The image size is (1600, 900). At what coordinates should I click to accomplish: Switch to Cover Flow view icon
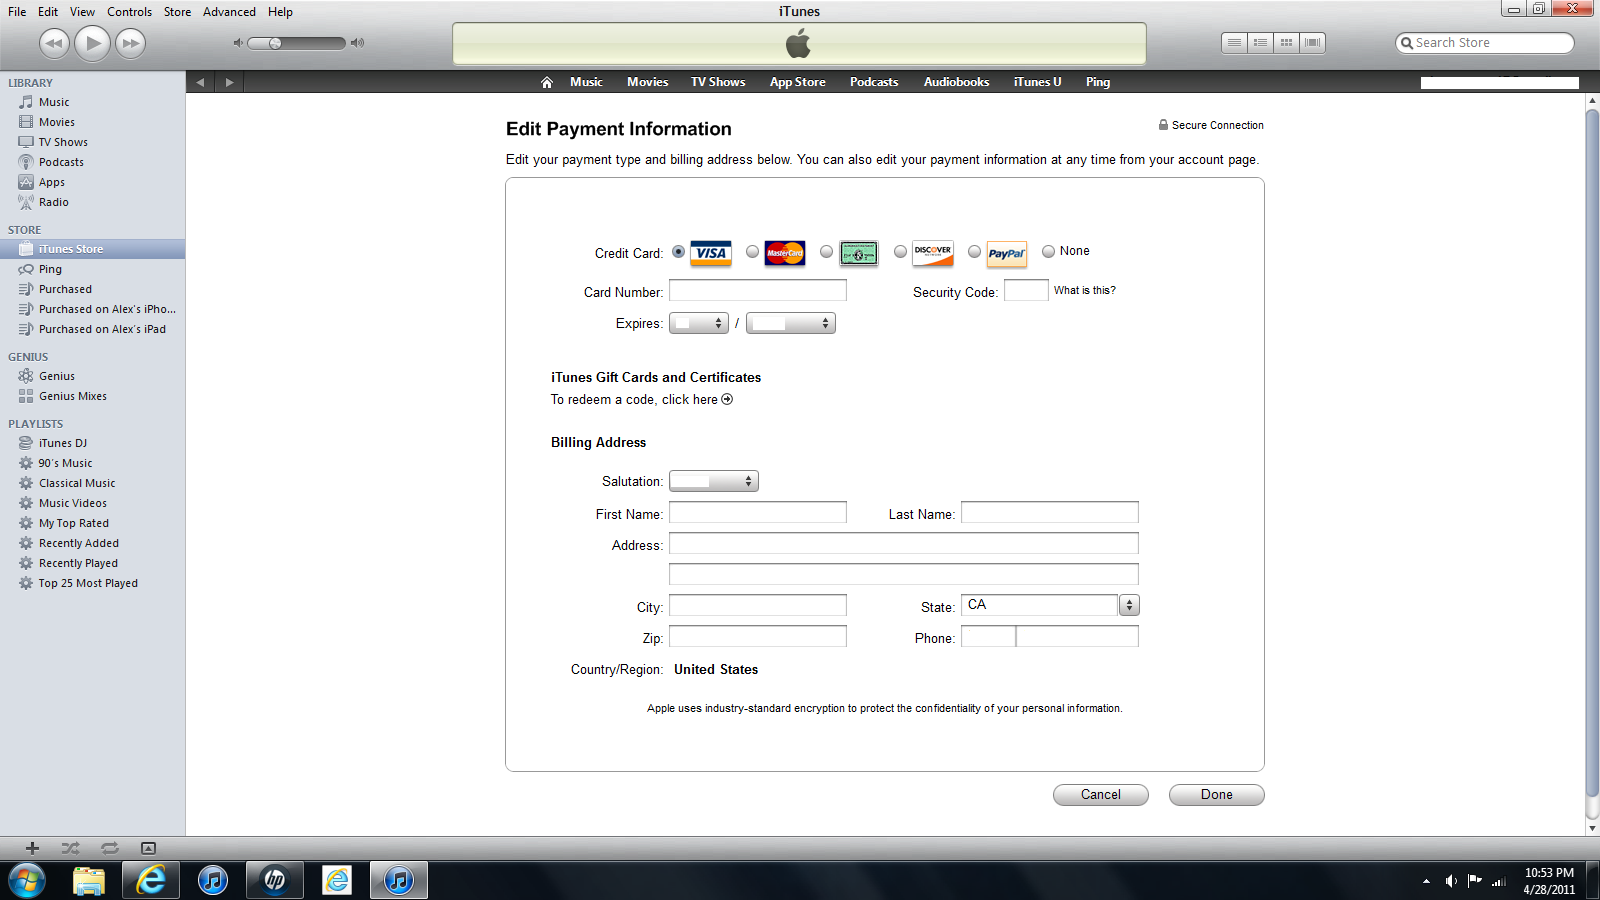(1313, 43)
